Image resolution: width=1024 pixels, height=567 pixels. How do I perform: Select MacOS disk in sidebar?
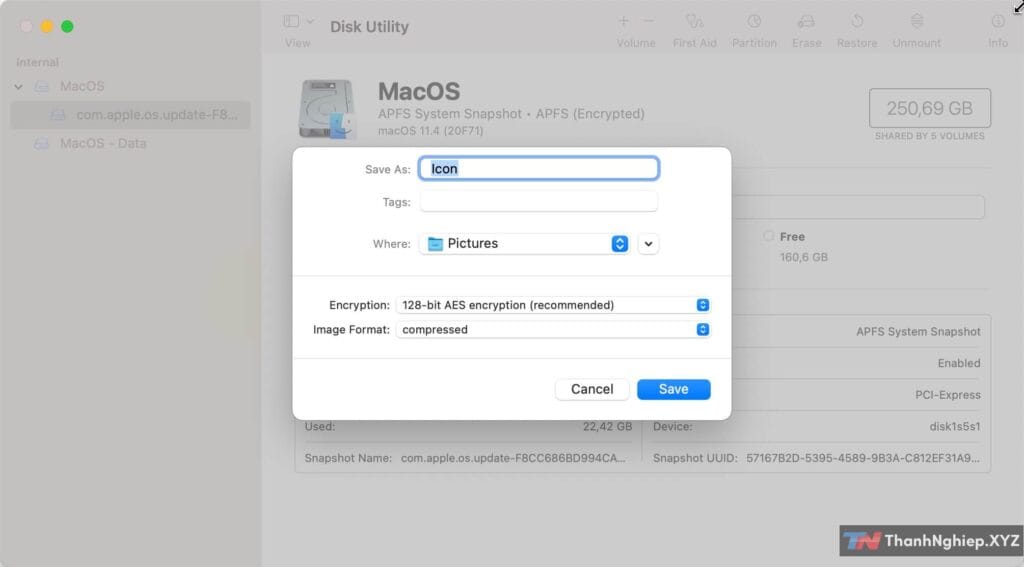[x=82, y=86]
